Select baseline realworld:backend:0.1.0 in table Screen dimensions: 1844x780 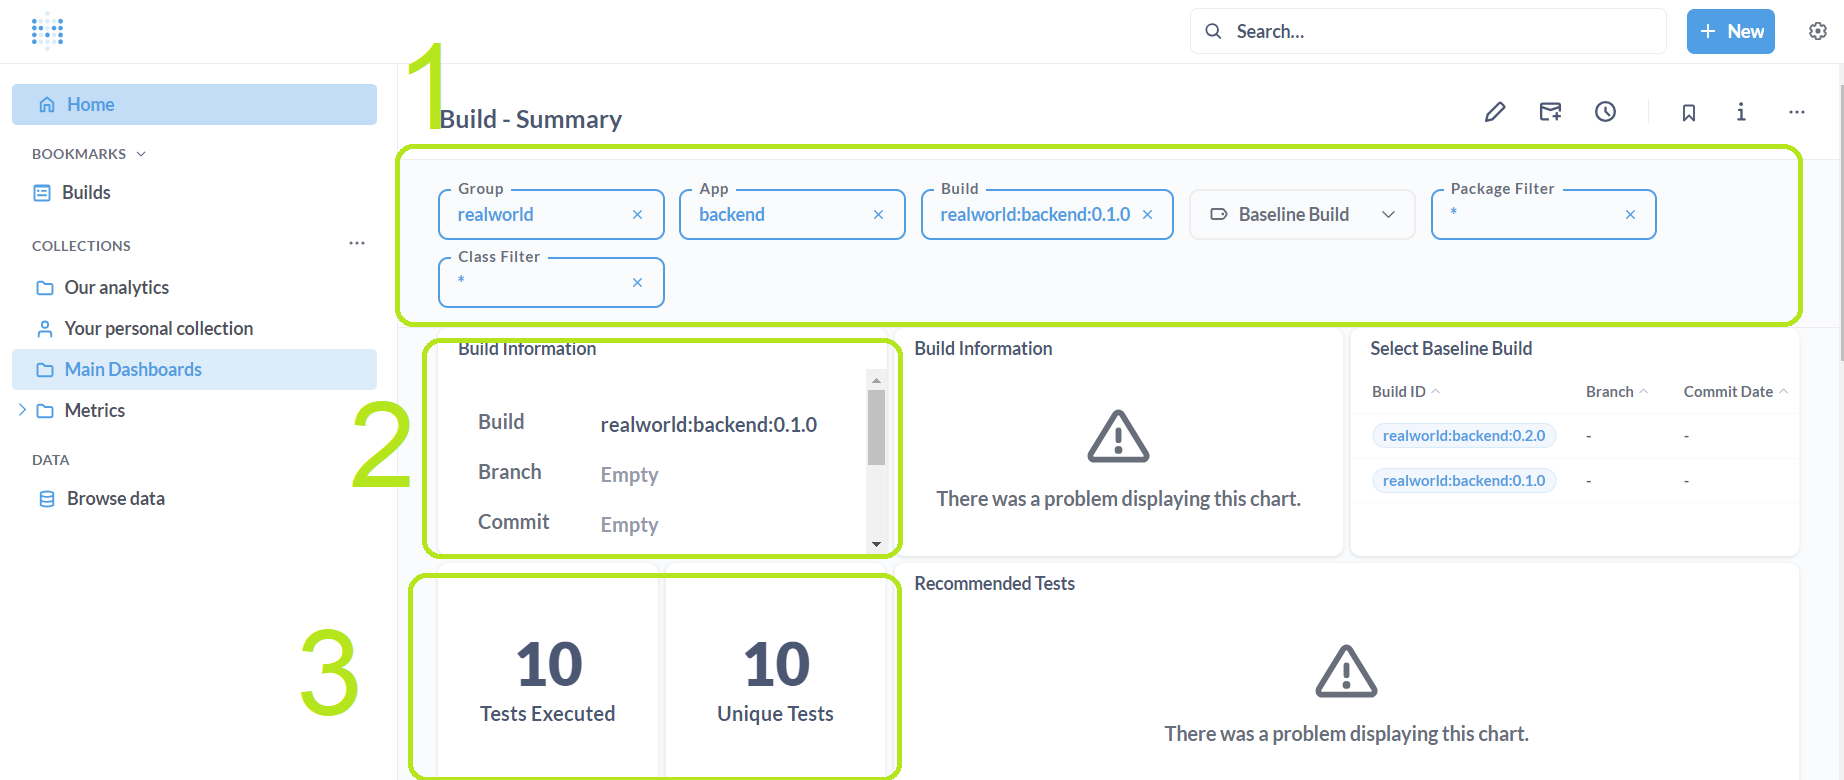pyautogui.click(x=1464, y=481)
